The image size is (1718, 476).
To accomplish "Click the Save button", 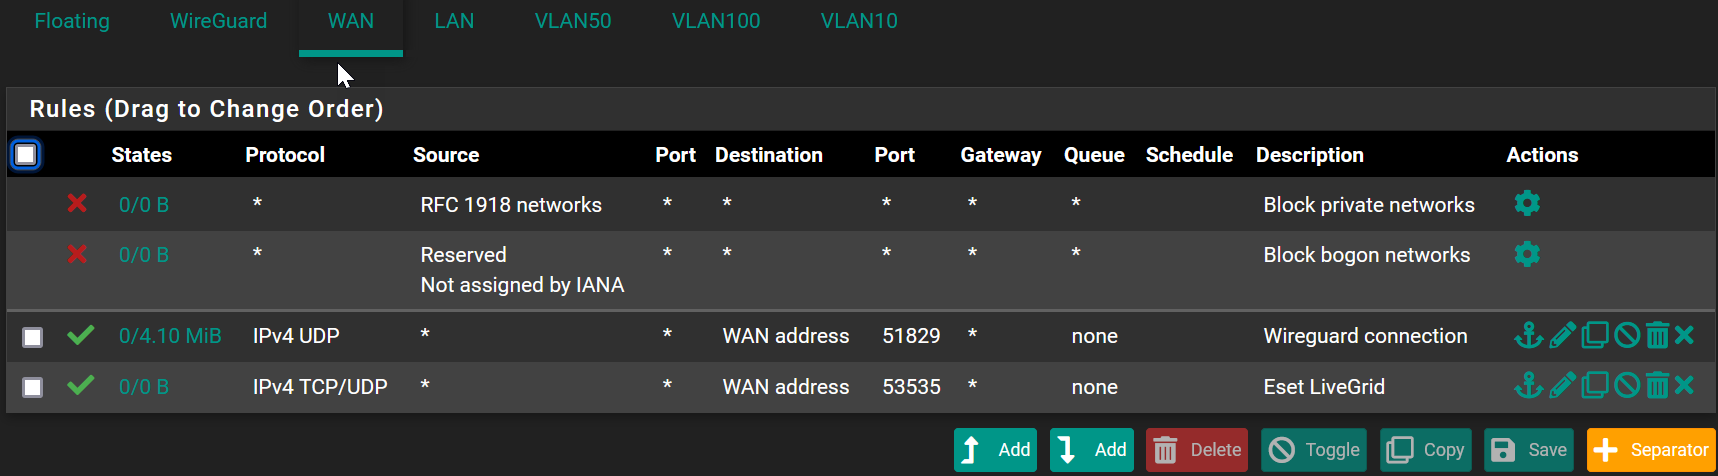I will click(1529, 450).
